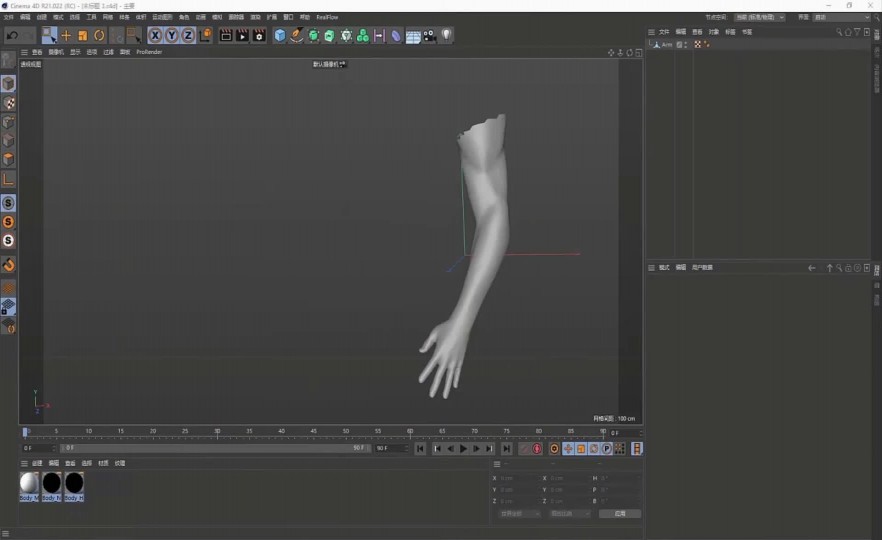882x540 pixels.
Task: Add a Camera object
Action: (x=430, y=36)
